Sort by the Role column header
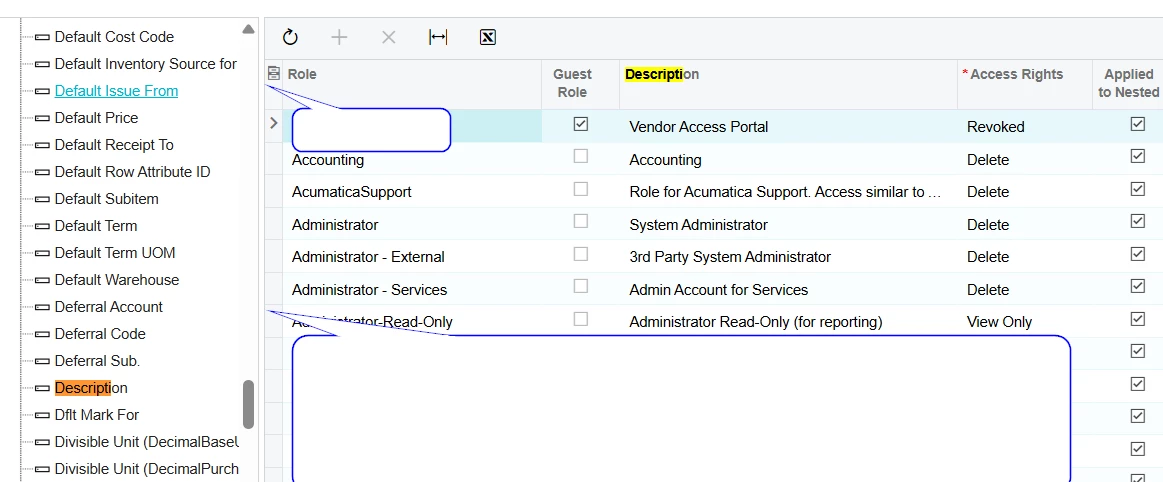The width and height of the screenshot is (1163, 482). coord(302,74)
